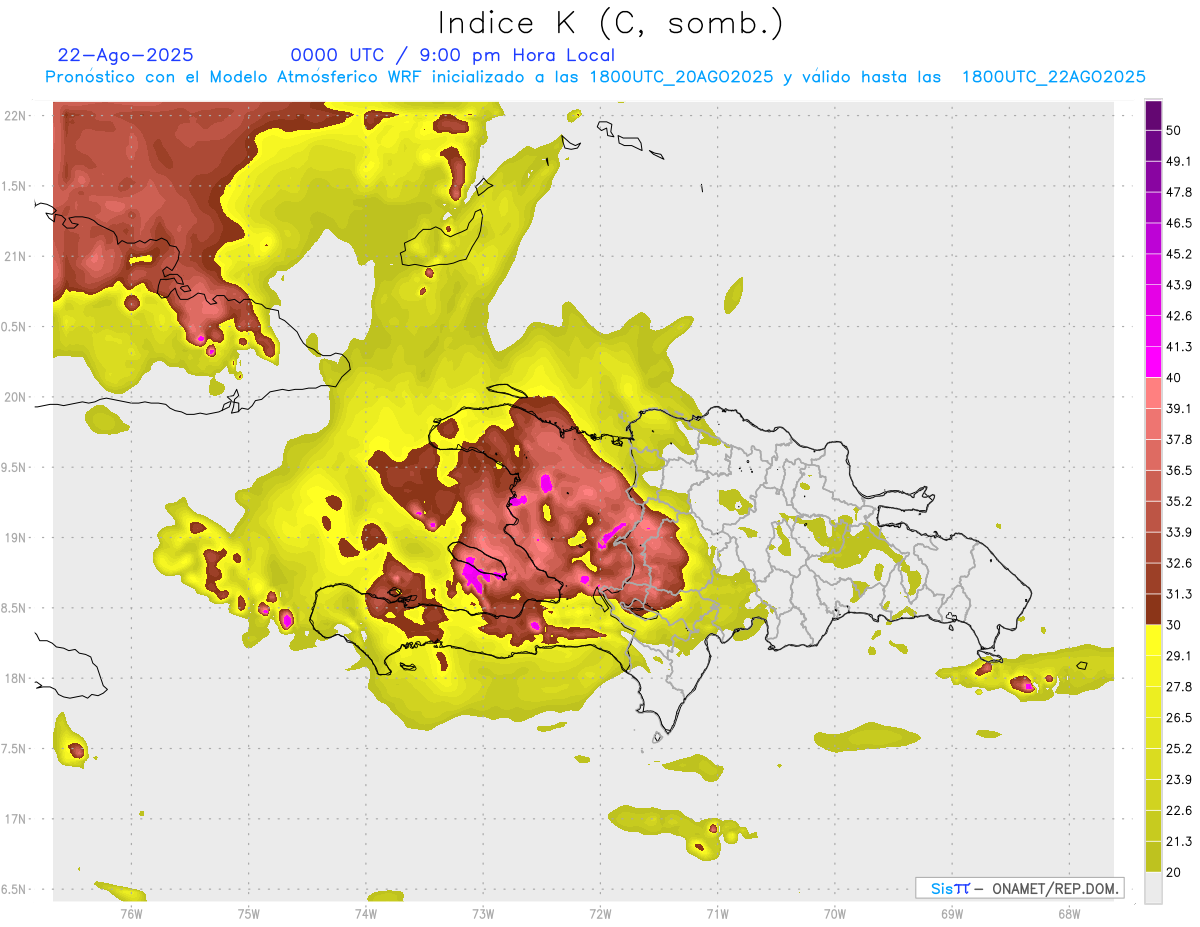Screen dimensions: 1200x927
Task: Click the colorbar label "23.9"
Action: [1180, 781]
